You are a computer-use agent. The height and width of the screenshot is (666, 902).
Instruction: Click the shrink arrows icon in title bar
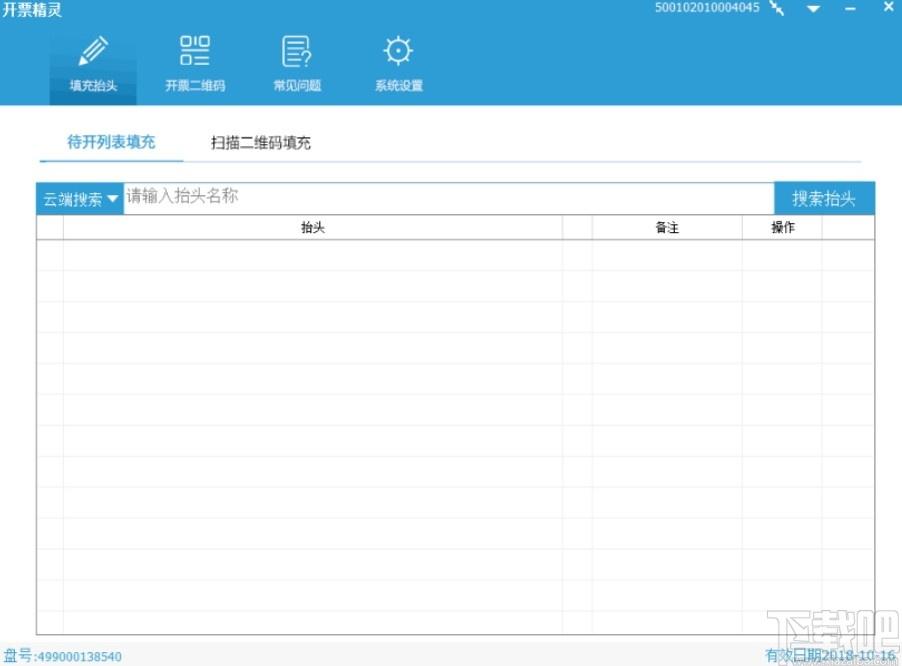[x=777, y=8]
